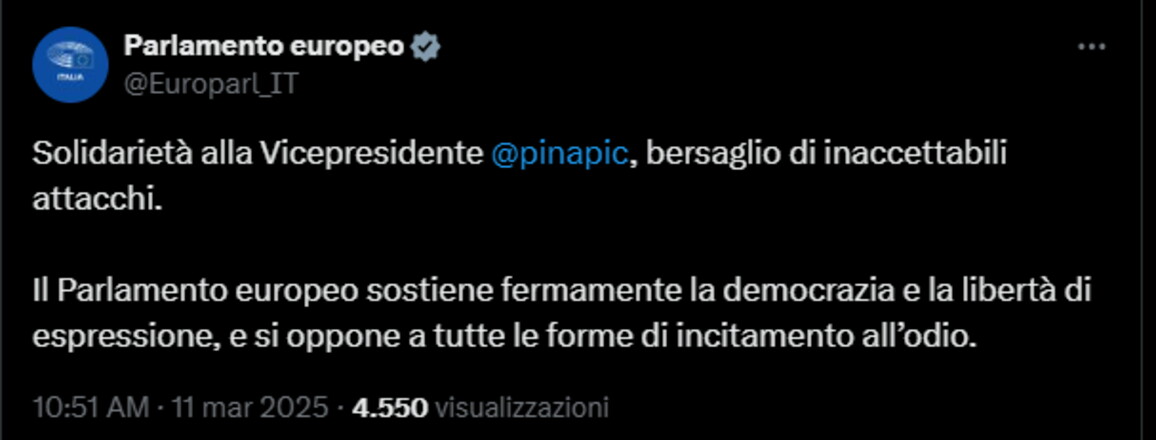
Task: Click the 10:51 AM timestamp
Action: [91, 408]
